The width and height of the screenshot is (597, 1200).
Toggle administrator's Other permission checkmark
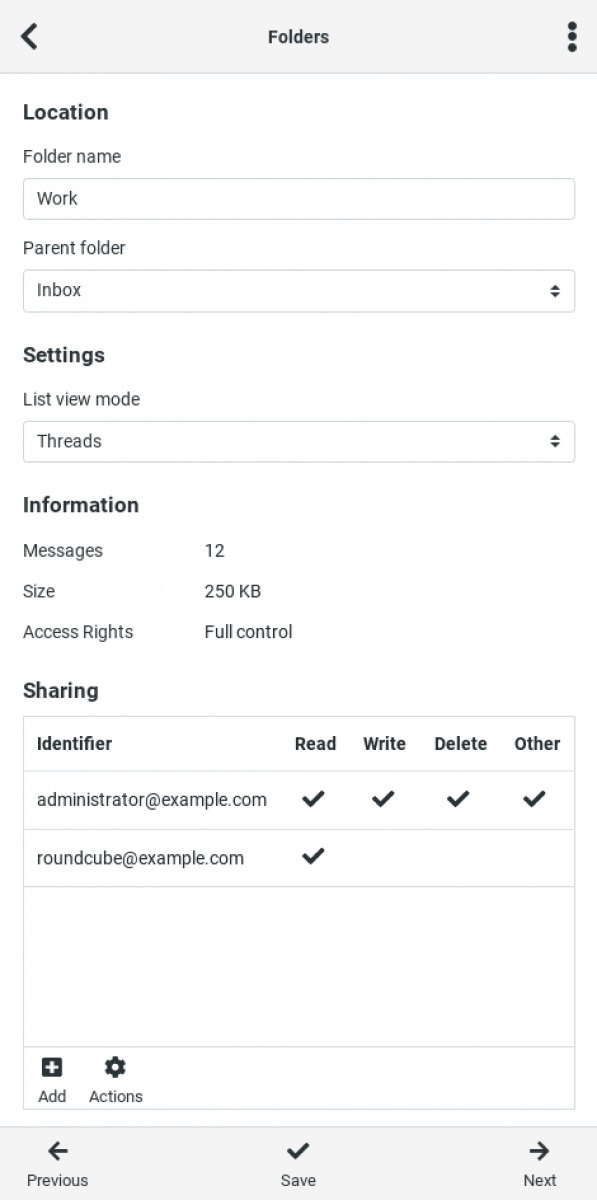click(x=535, y=799)
